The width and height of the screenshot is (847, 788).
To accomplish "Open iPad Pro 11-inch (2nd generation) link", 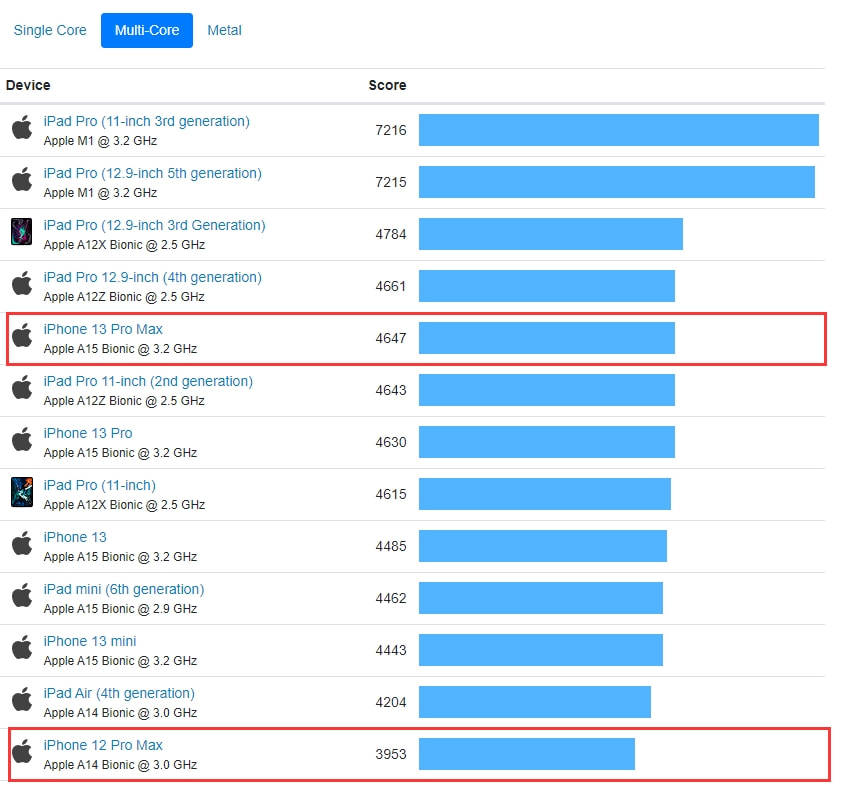I will (148, 381).
